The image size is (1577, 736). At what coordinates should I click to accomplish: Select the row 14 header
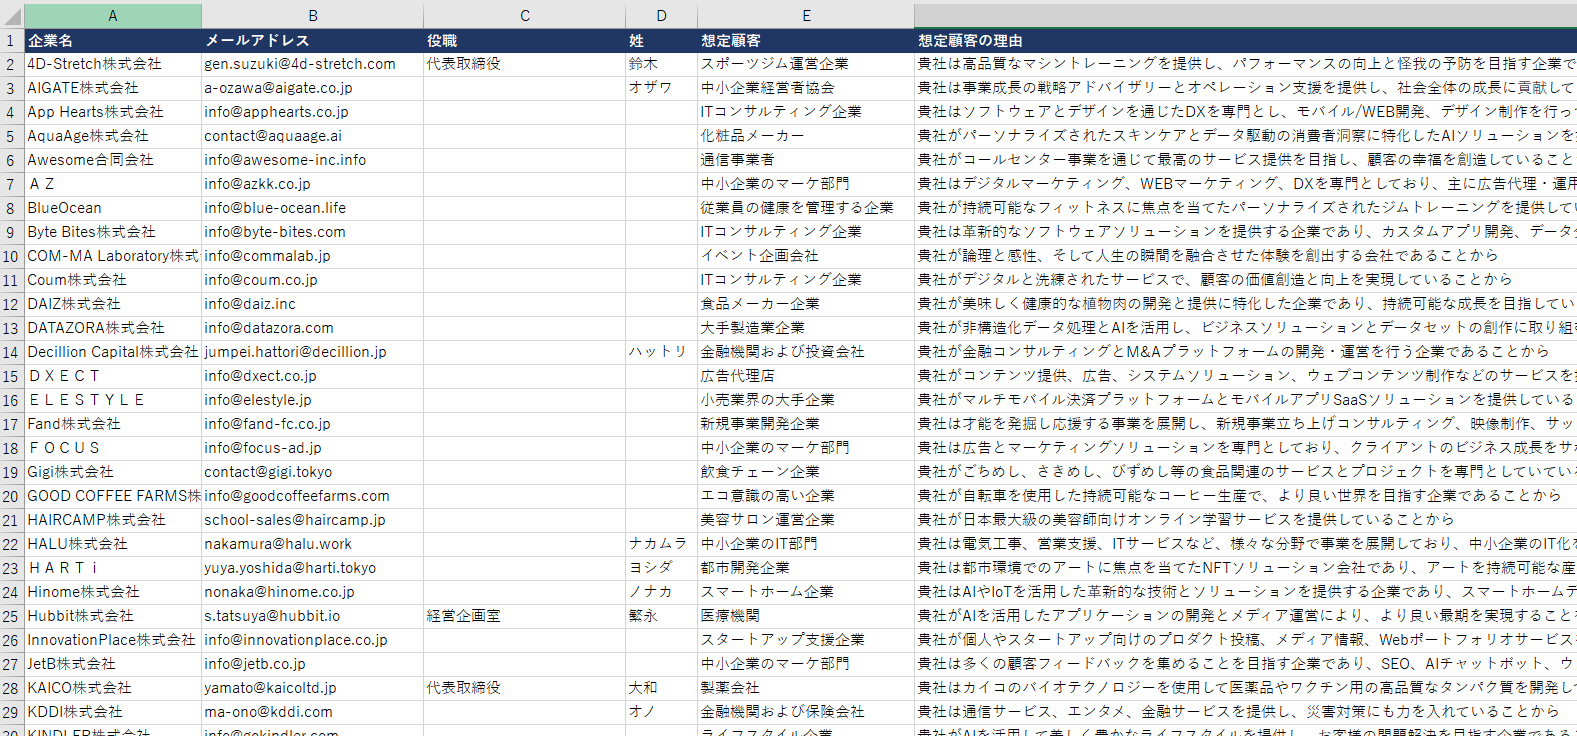11,352
